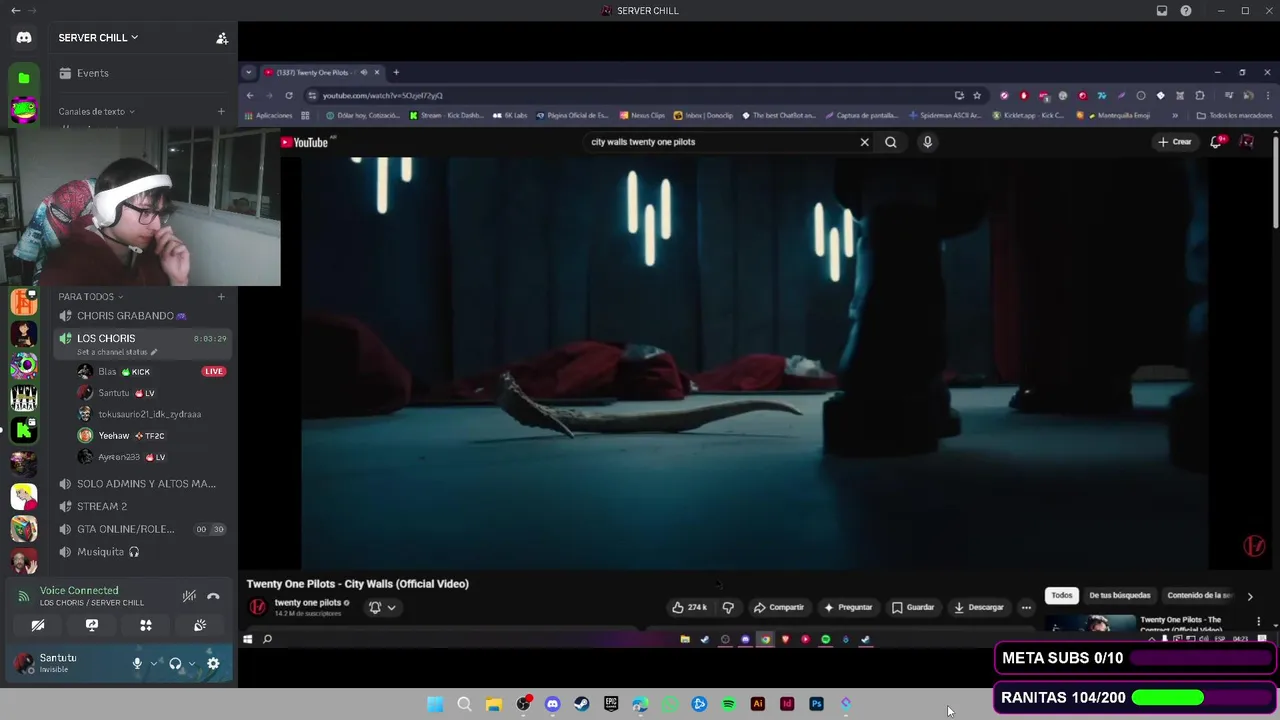
Task: Open Discord activities launcher icon
Action: click(146, 625)
